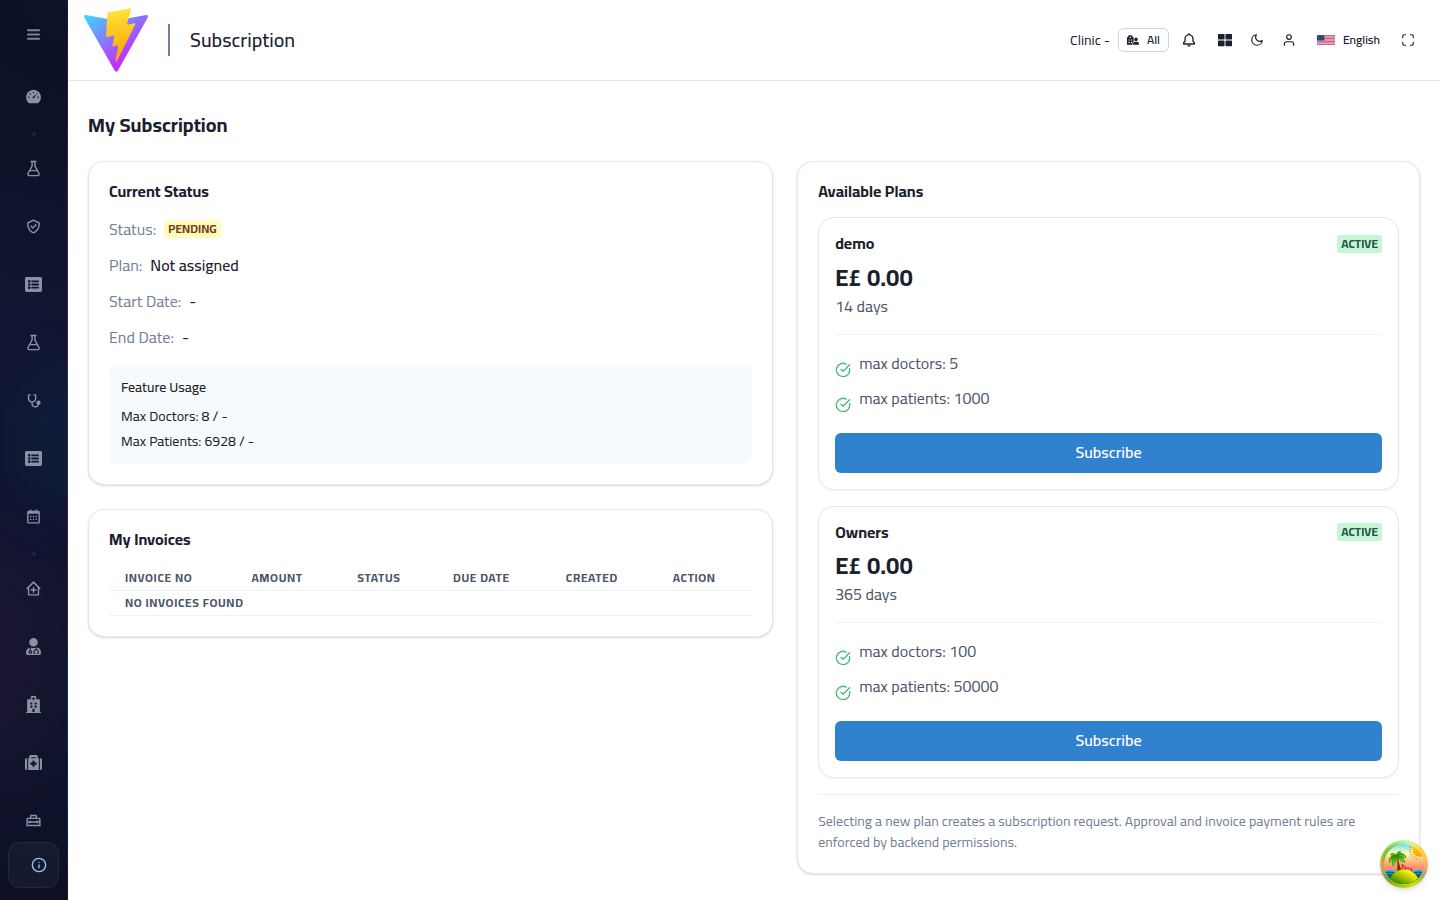Select the list icon above the calendar icon
The image size is (1440, 900).
33,459
